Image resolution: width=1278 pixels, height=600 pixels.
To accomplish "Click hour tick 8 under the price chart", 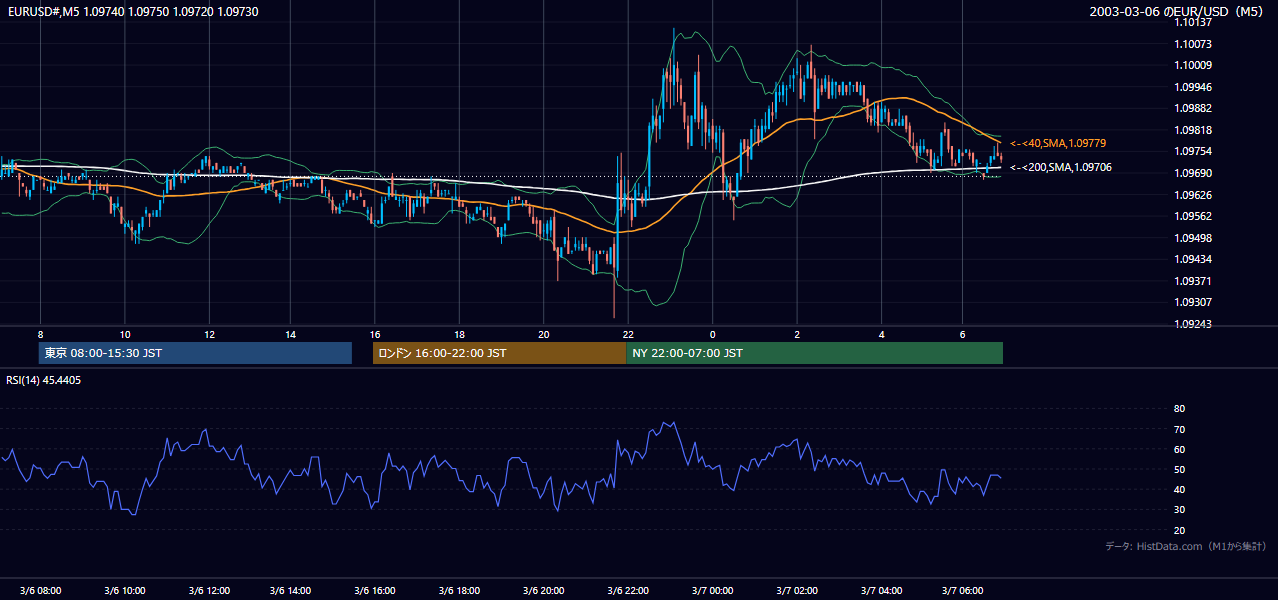I will click(x=40, y=334).
